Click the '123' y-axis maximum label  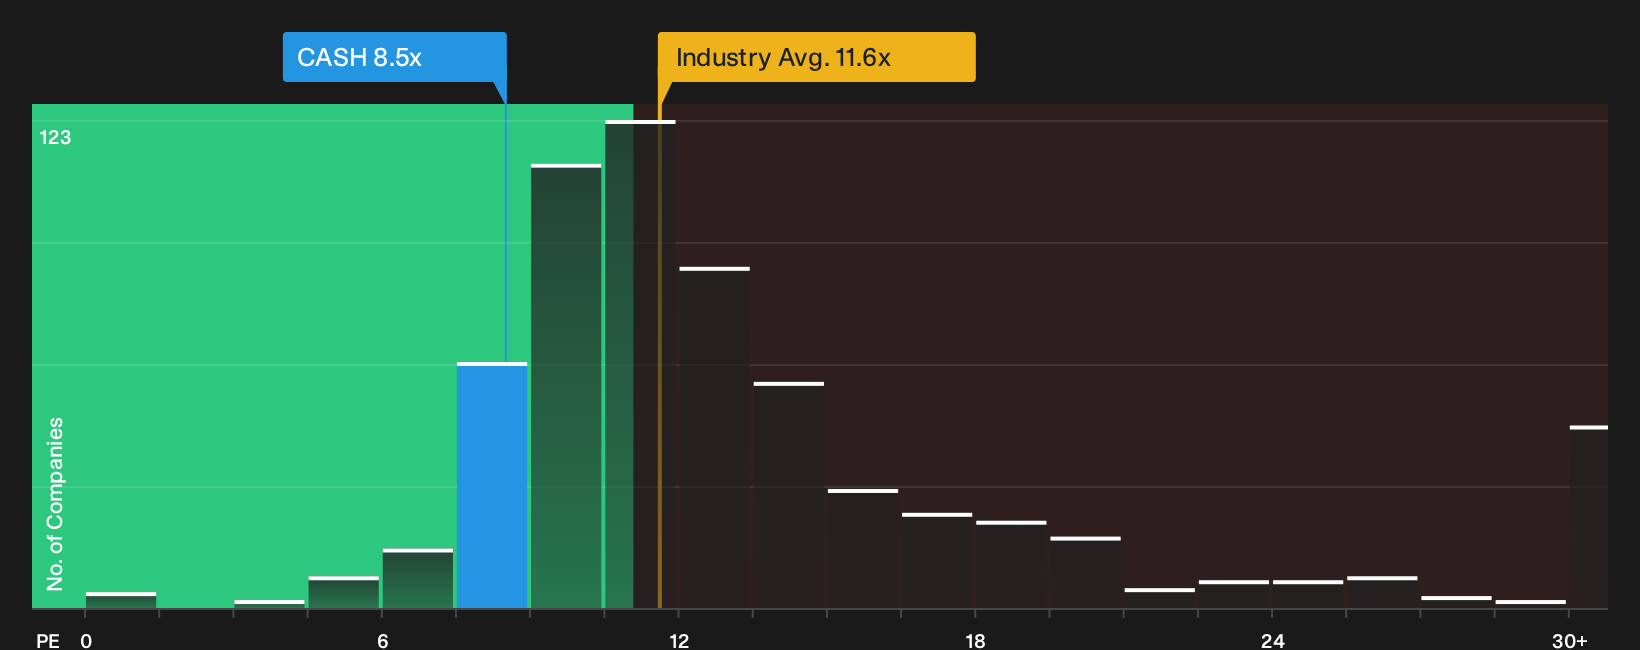pos(55,138)
